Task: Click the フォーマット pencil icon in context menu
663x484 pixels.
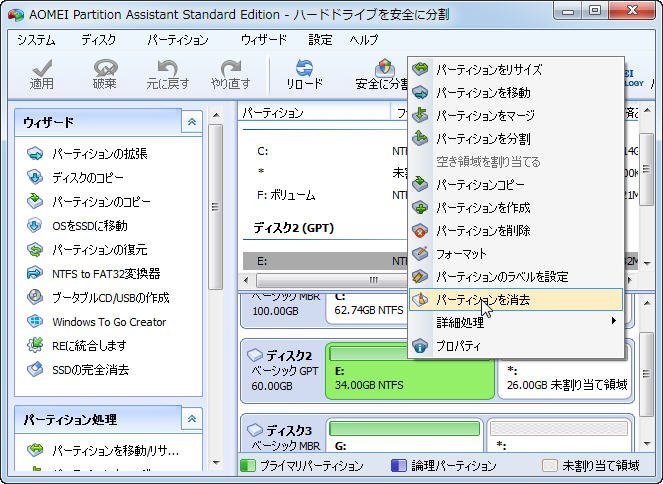Action: pos(420,253)
